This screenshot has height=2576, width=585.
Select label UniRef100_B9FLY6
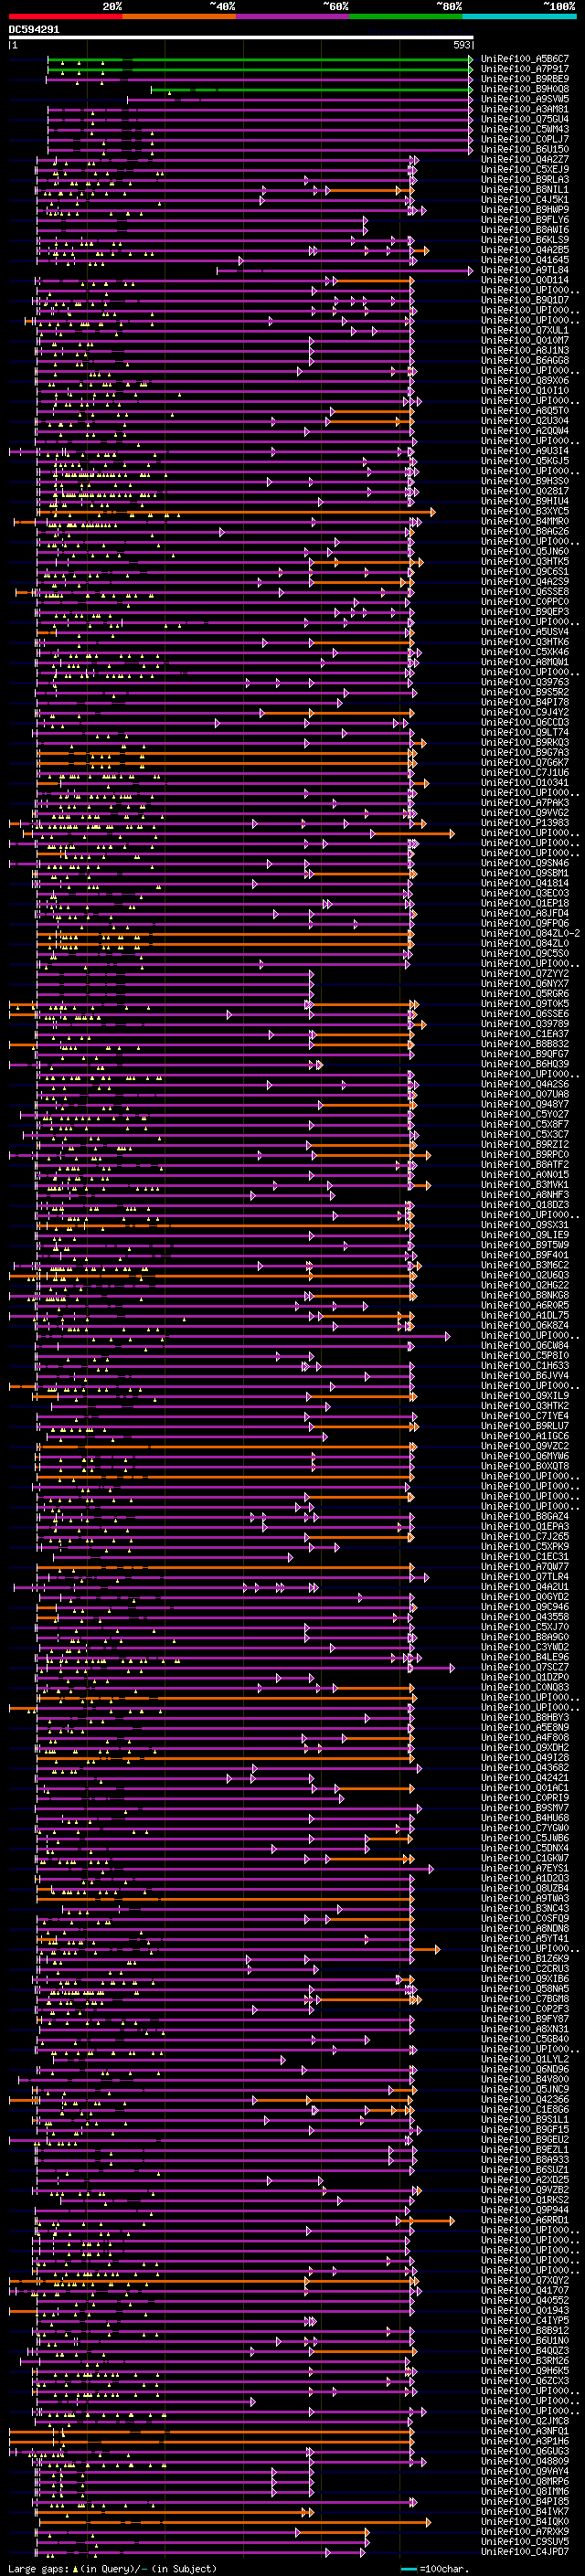coord(525,219)
